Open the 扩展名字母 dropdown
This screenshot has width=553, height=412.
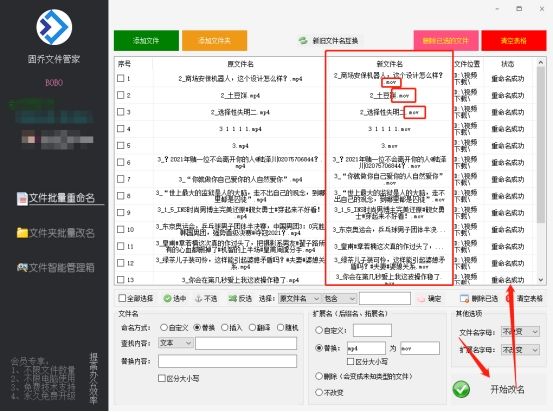520,350
